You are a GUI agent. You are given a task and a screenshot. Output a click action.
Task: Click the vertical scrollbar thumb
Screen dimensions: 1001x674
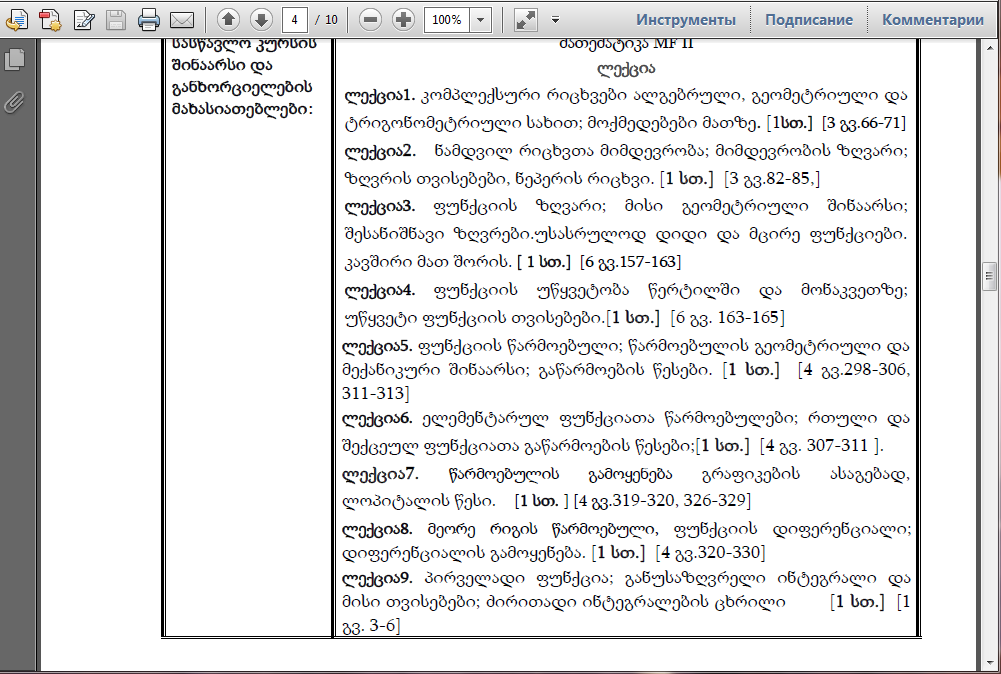(989, 275)
